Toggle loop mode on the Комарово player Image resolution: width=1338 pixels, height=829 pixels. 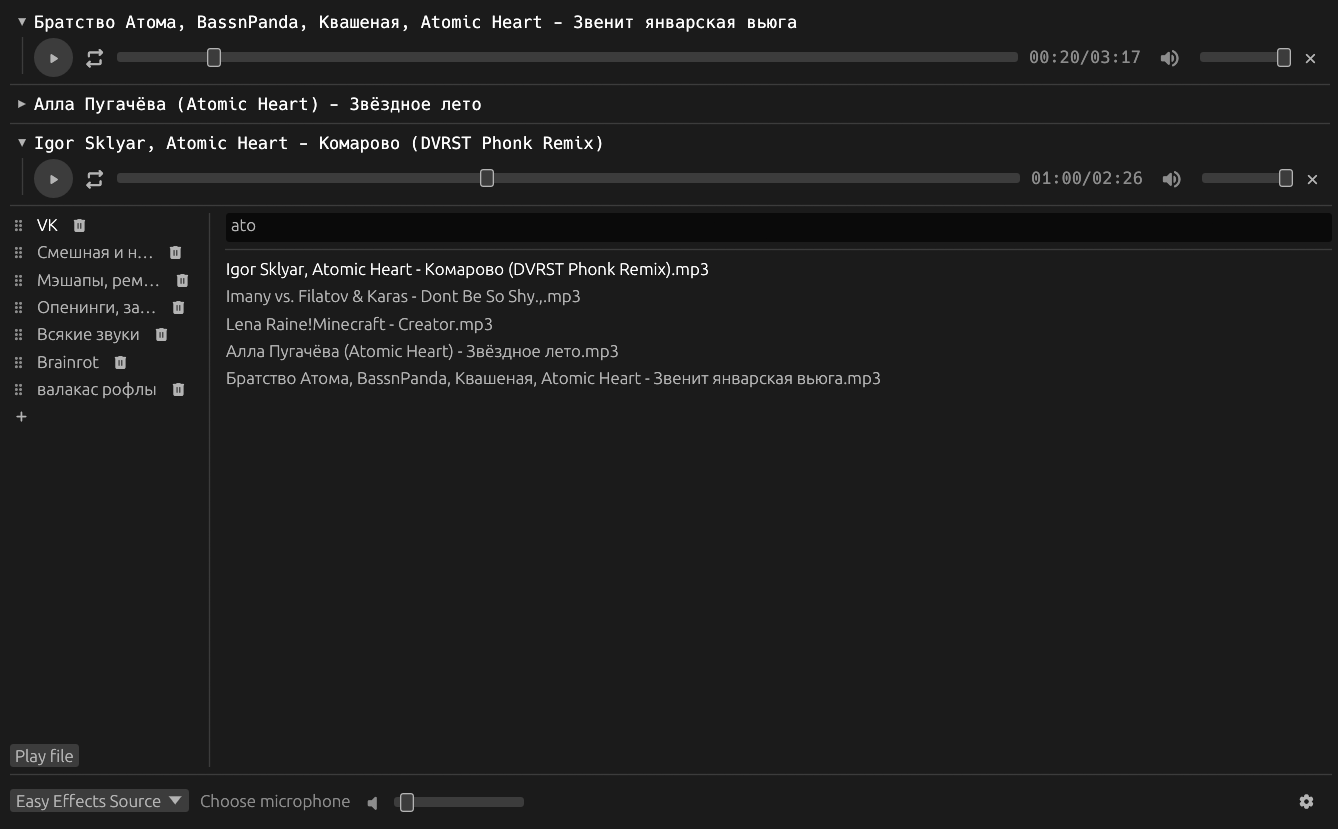coord(94,178)
